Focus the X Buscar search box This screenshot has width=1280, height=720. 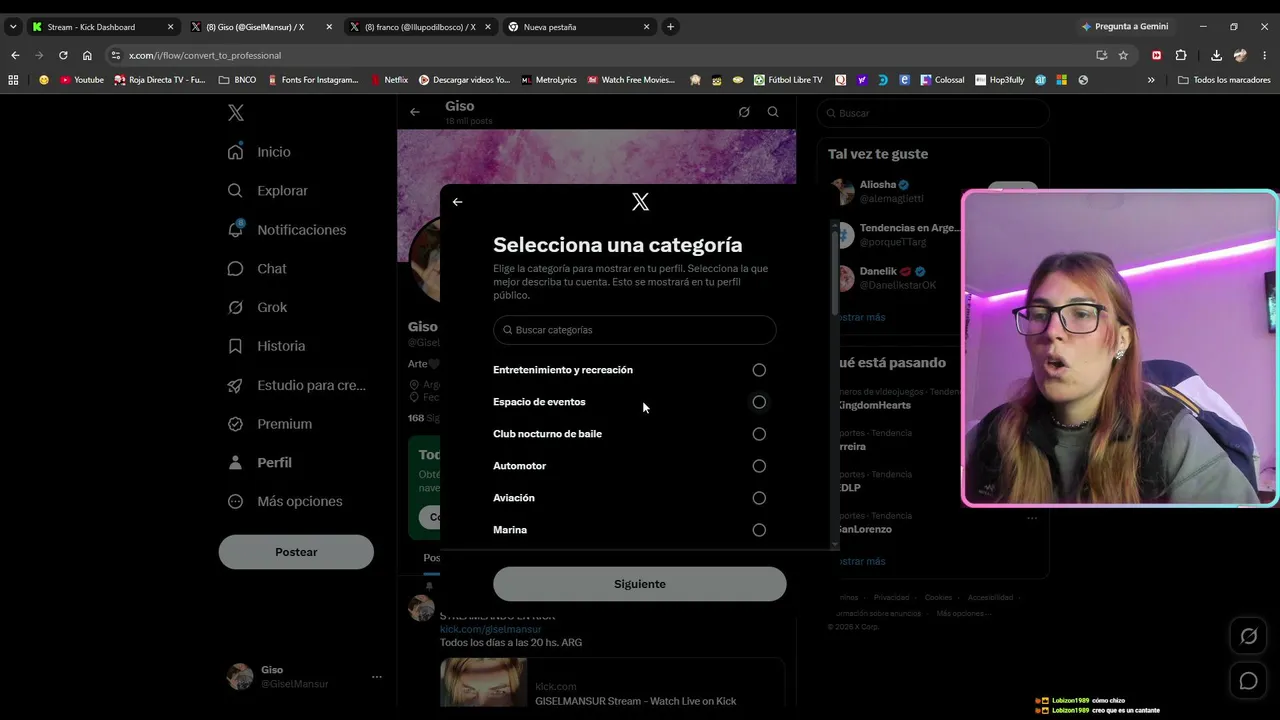coord(934,113)
